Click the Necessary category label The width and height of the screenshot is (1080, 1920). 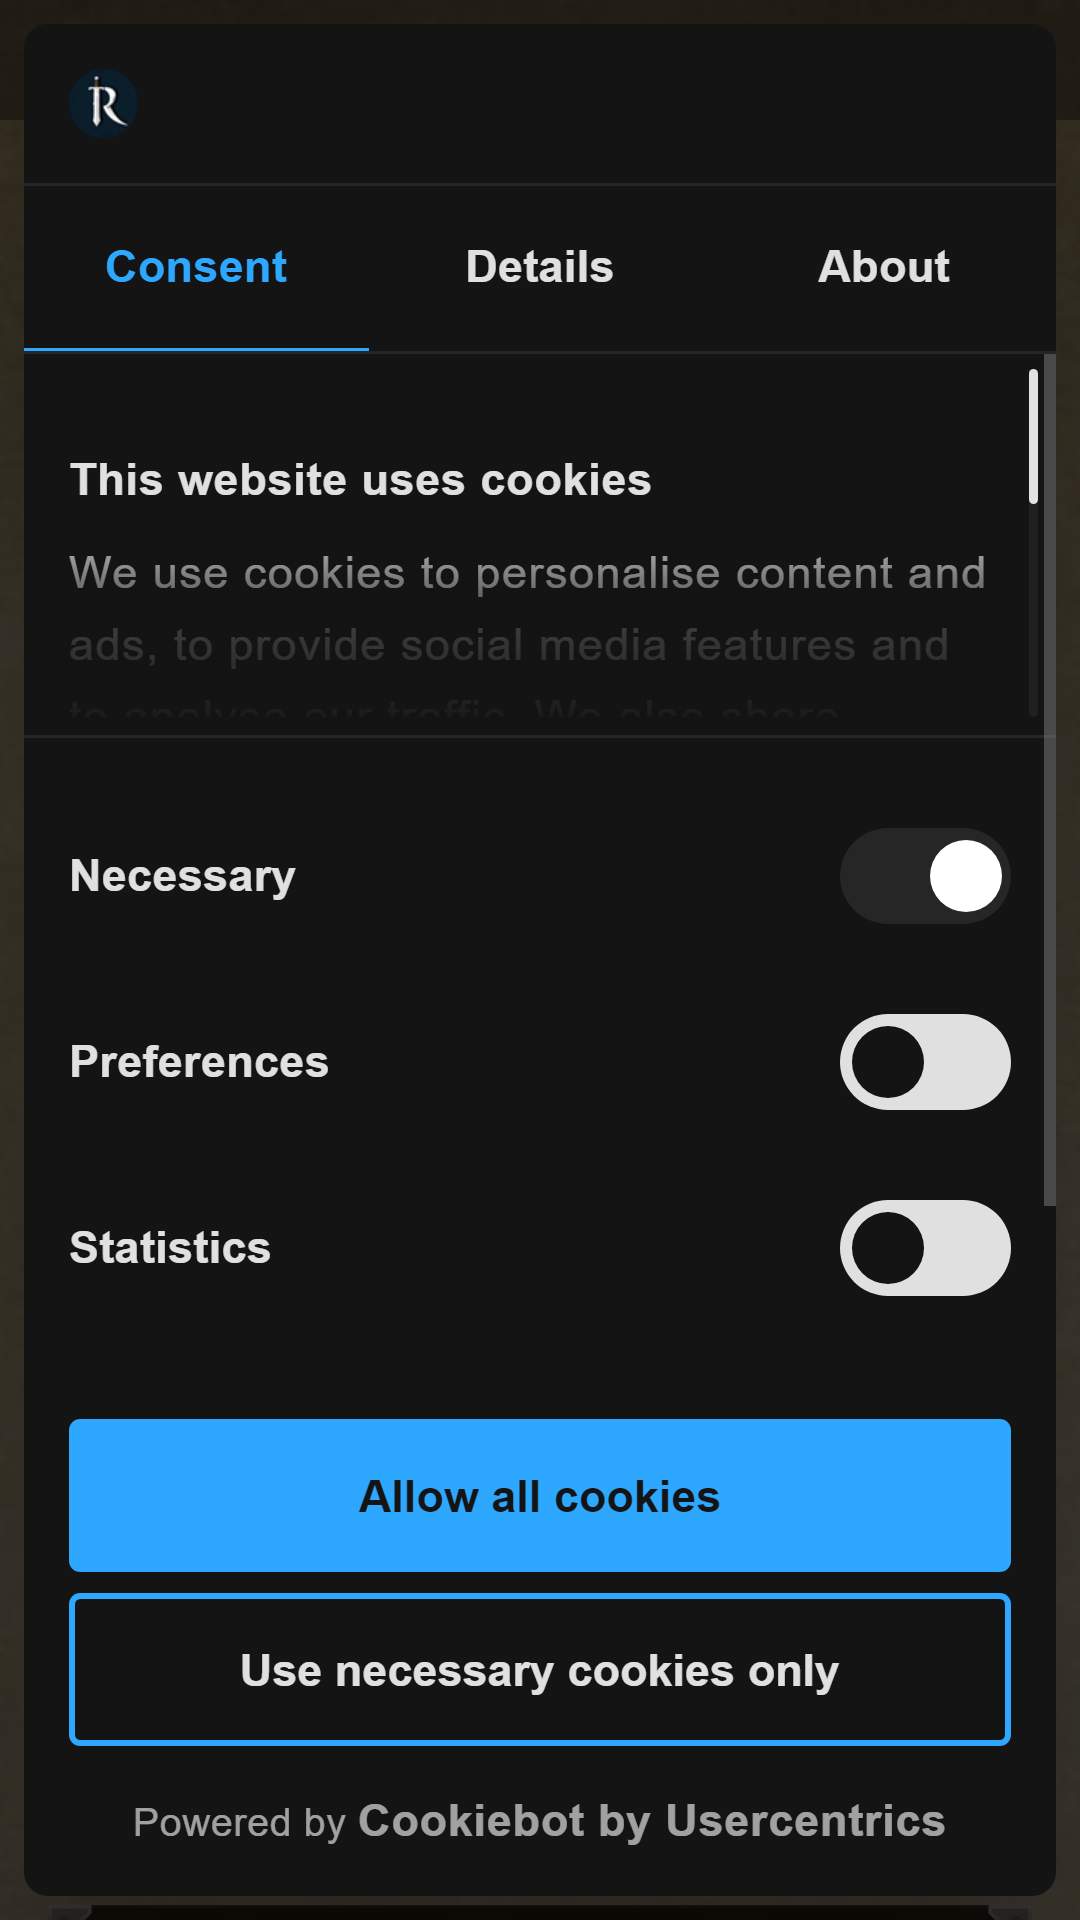pos(183,876)
